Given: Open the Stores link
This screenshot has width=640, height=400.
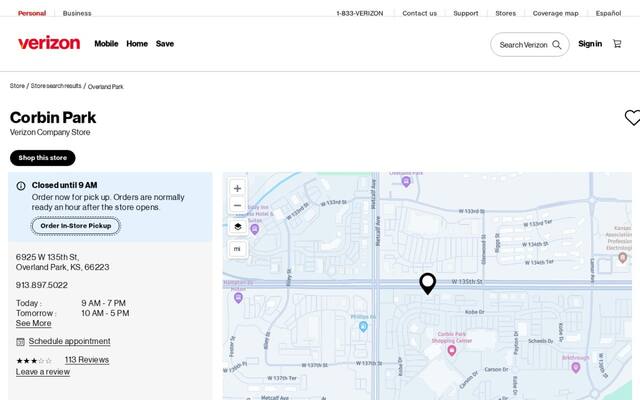Looking at the screenshot, I should pyautogui.click(x=506, y=13).
